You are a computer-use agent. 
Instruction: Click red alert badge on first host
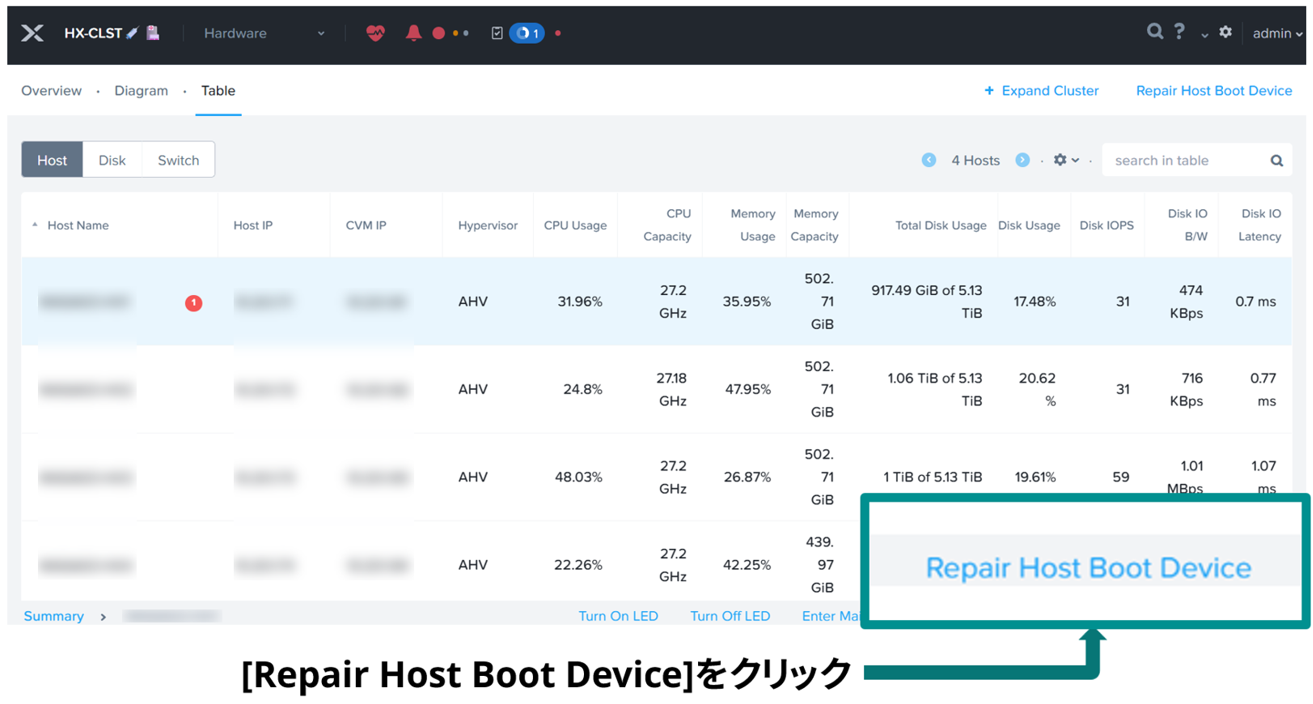tap(194, 302)
